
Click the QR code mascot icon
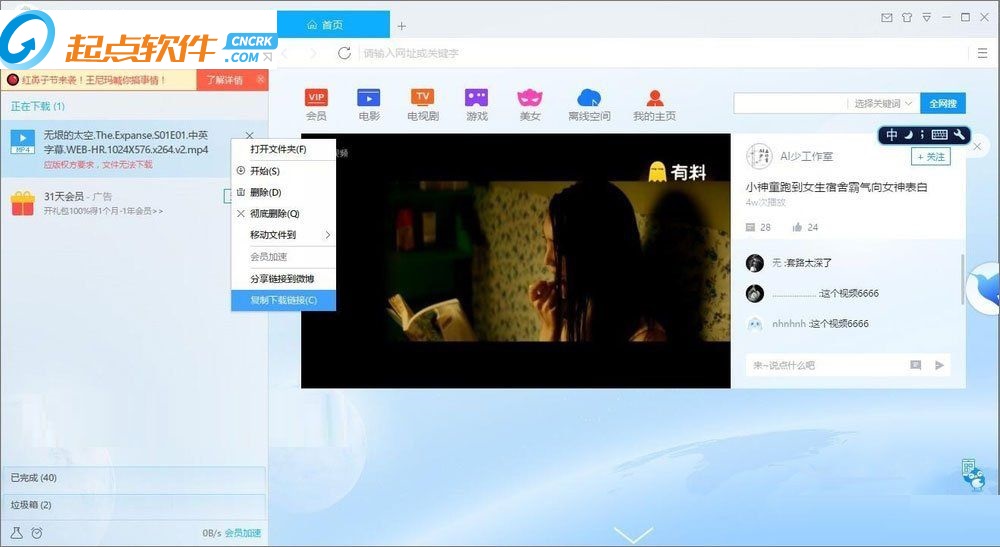[x=973, y=474]
